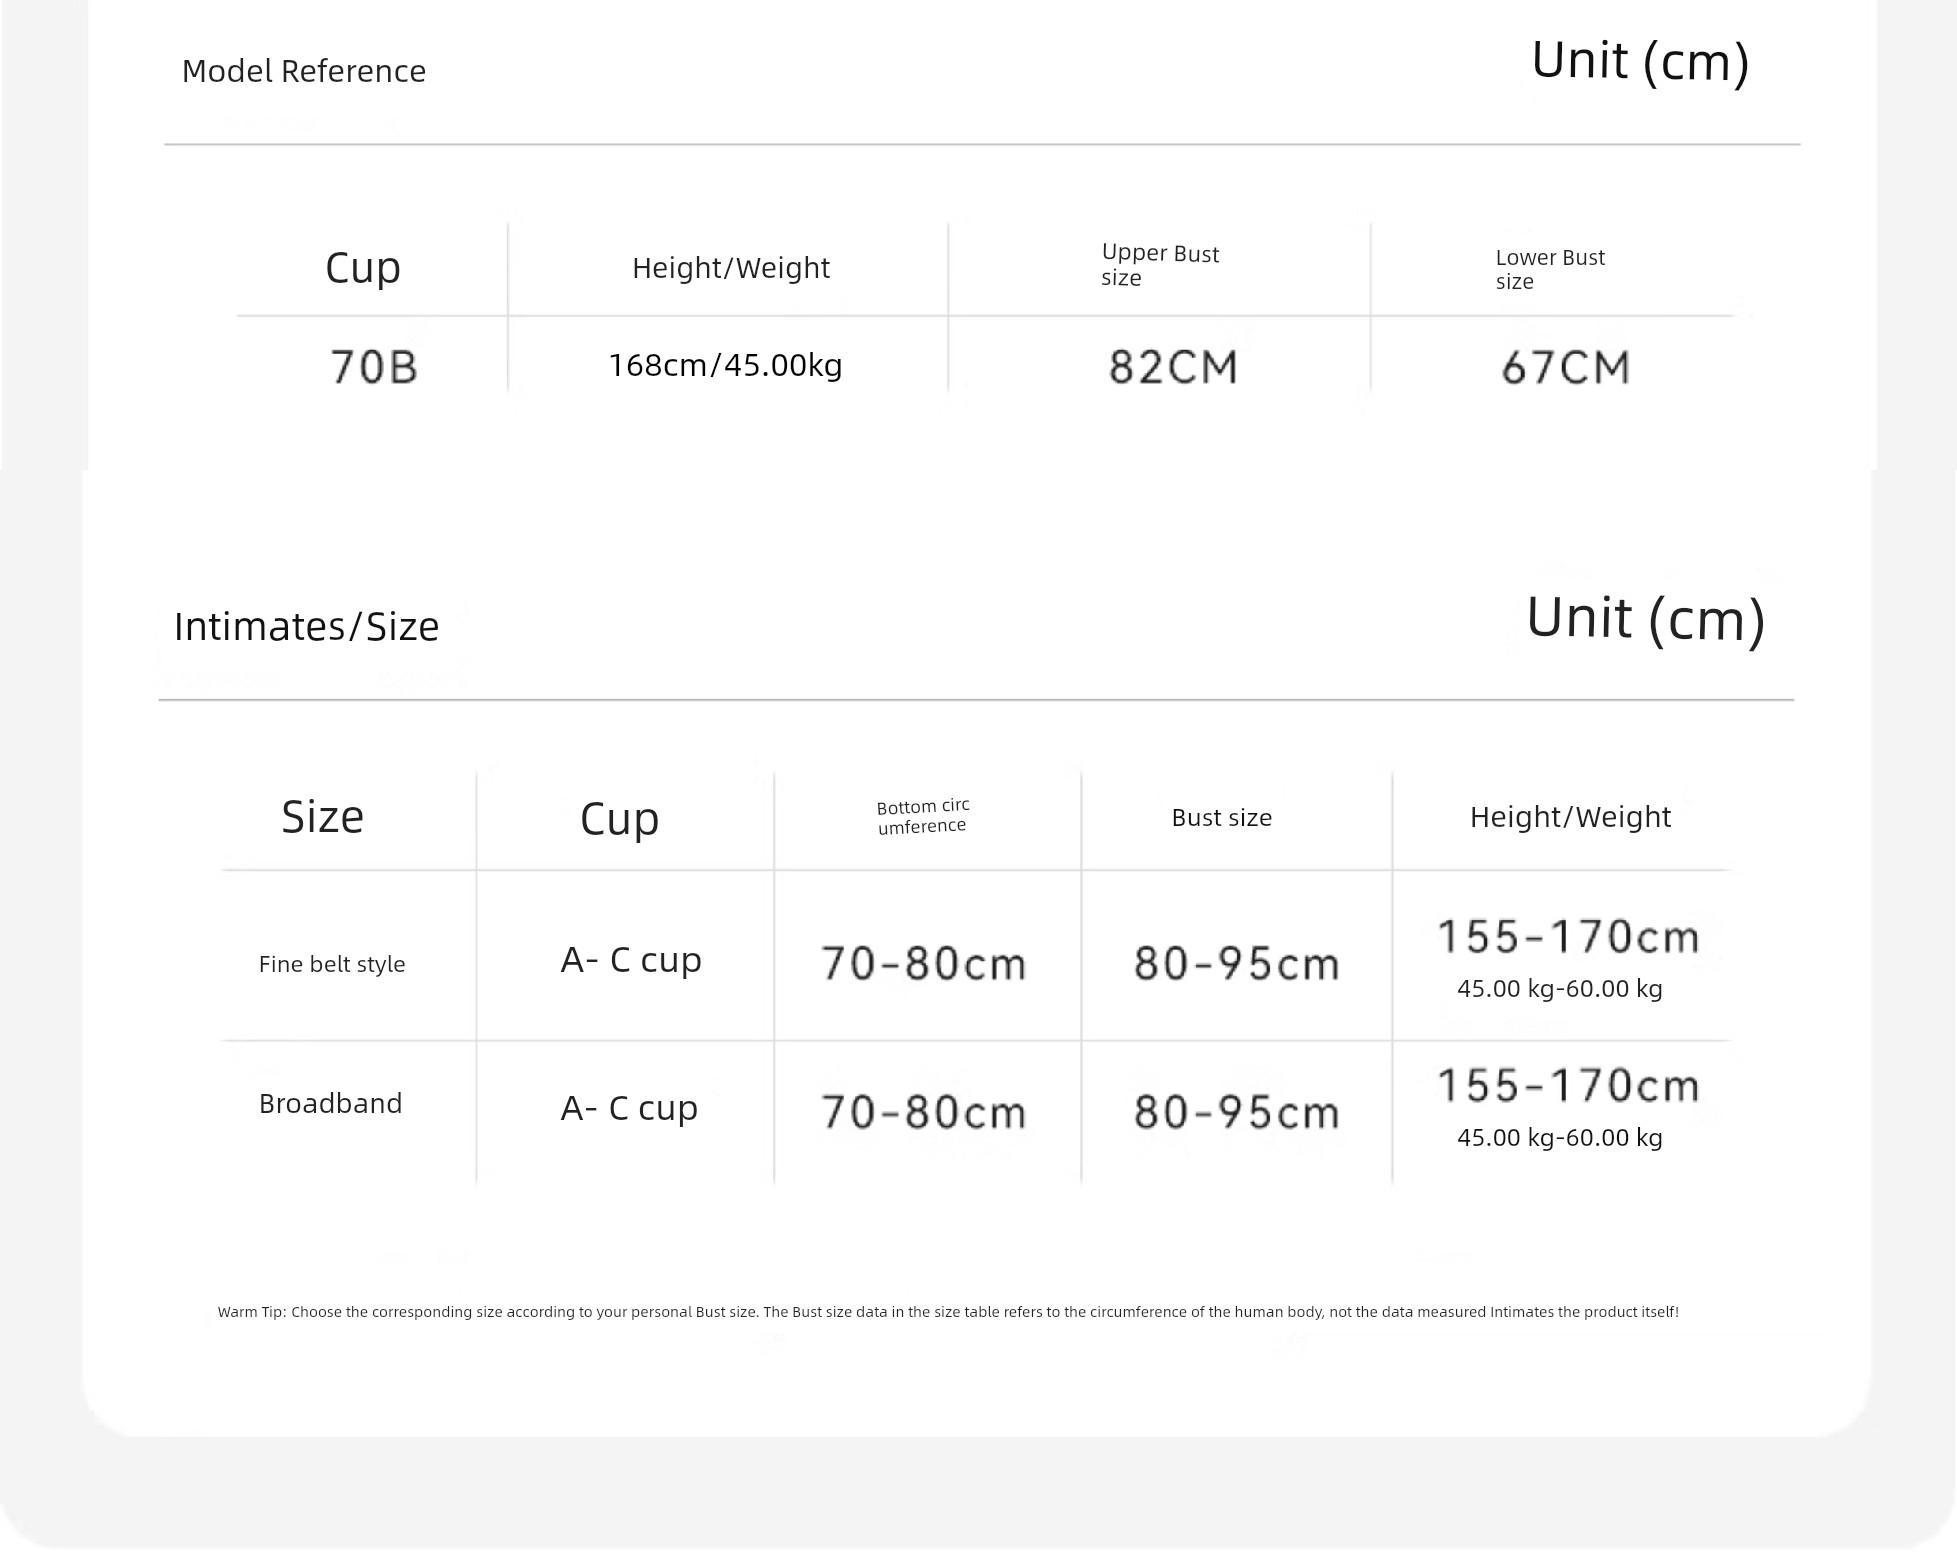The image size is (1957, 1566).
Task: Click the 'Size' column header
Action: [x=322, y=817]
